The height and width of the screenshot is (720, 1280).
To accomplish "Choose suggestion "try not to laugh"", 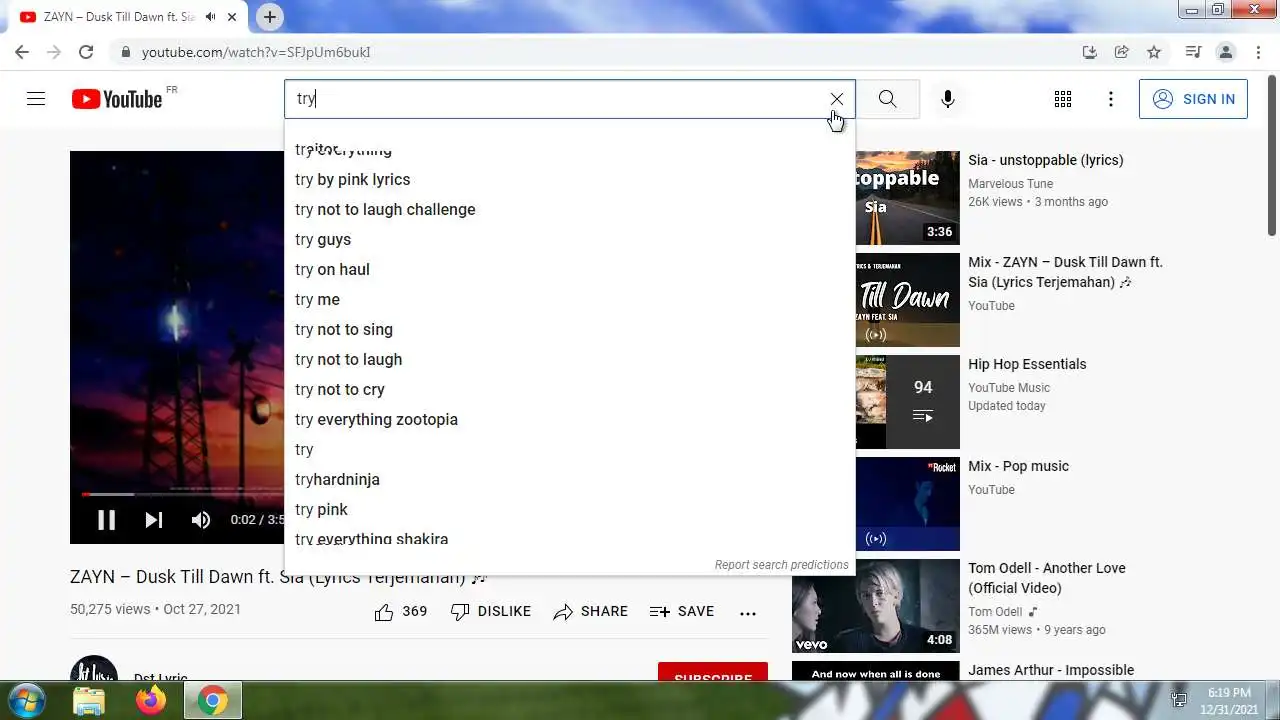I will pyautogui.click(x=570, y=360).
